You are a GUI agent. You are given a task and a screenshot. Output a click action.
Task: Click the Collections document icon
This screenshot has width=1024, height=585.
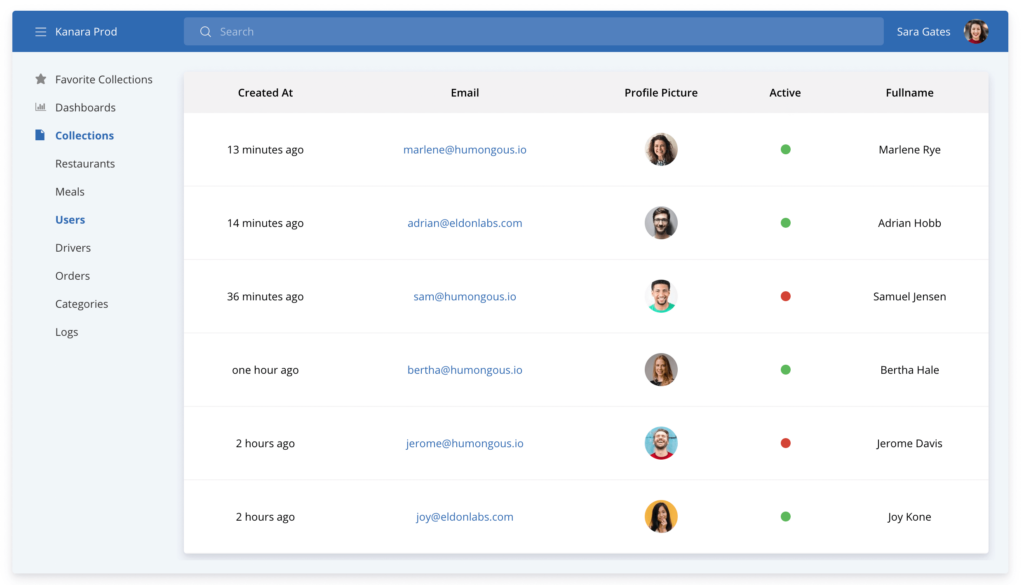40,135
